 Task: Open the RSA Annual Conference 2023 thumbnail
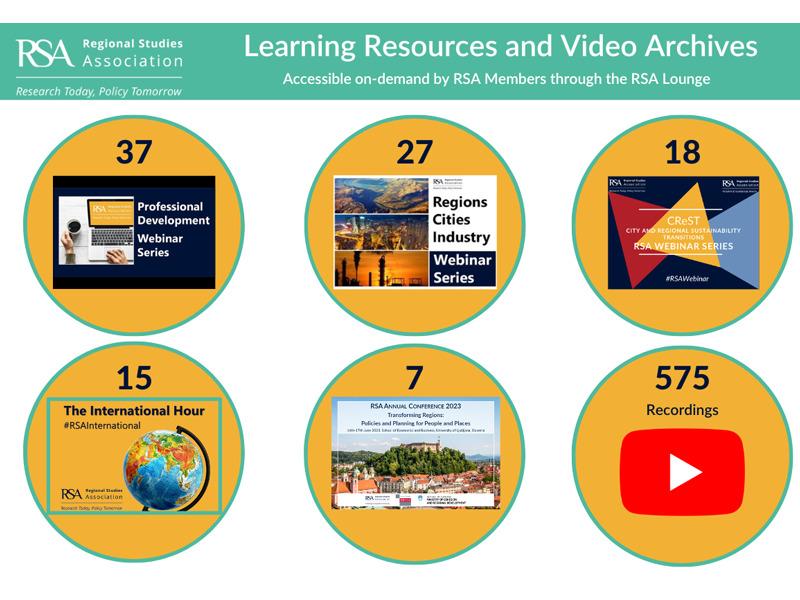pyautogui.click(x=416, y=453)
